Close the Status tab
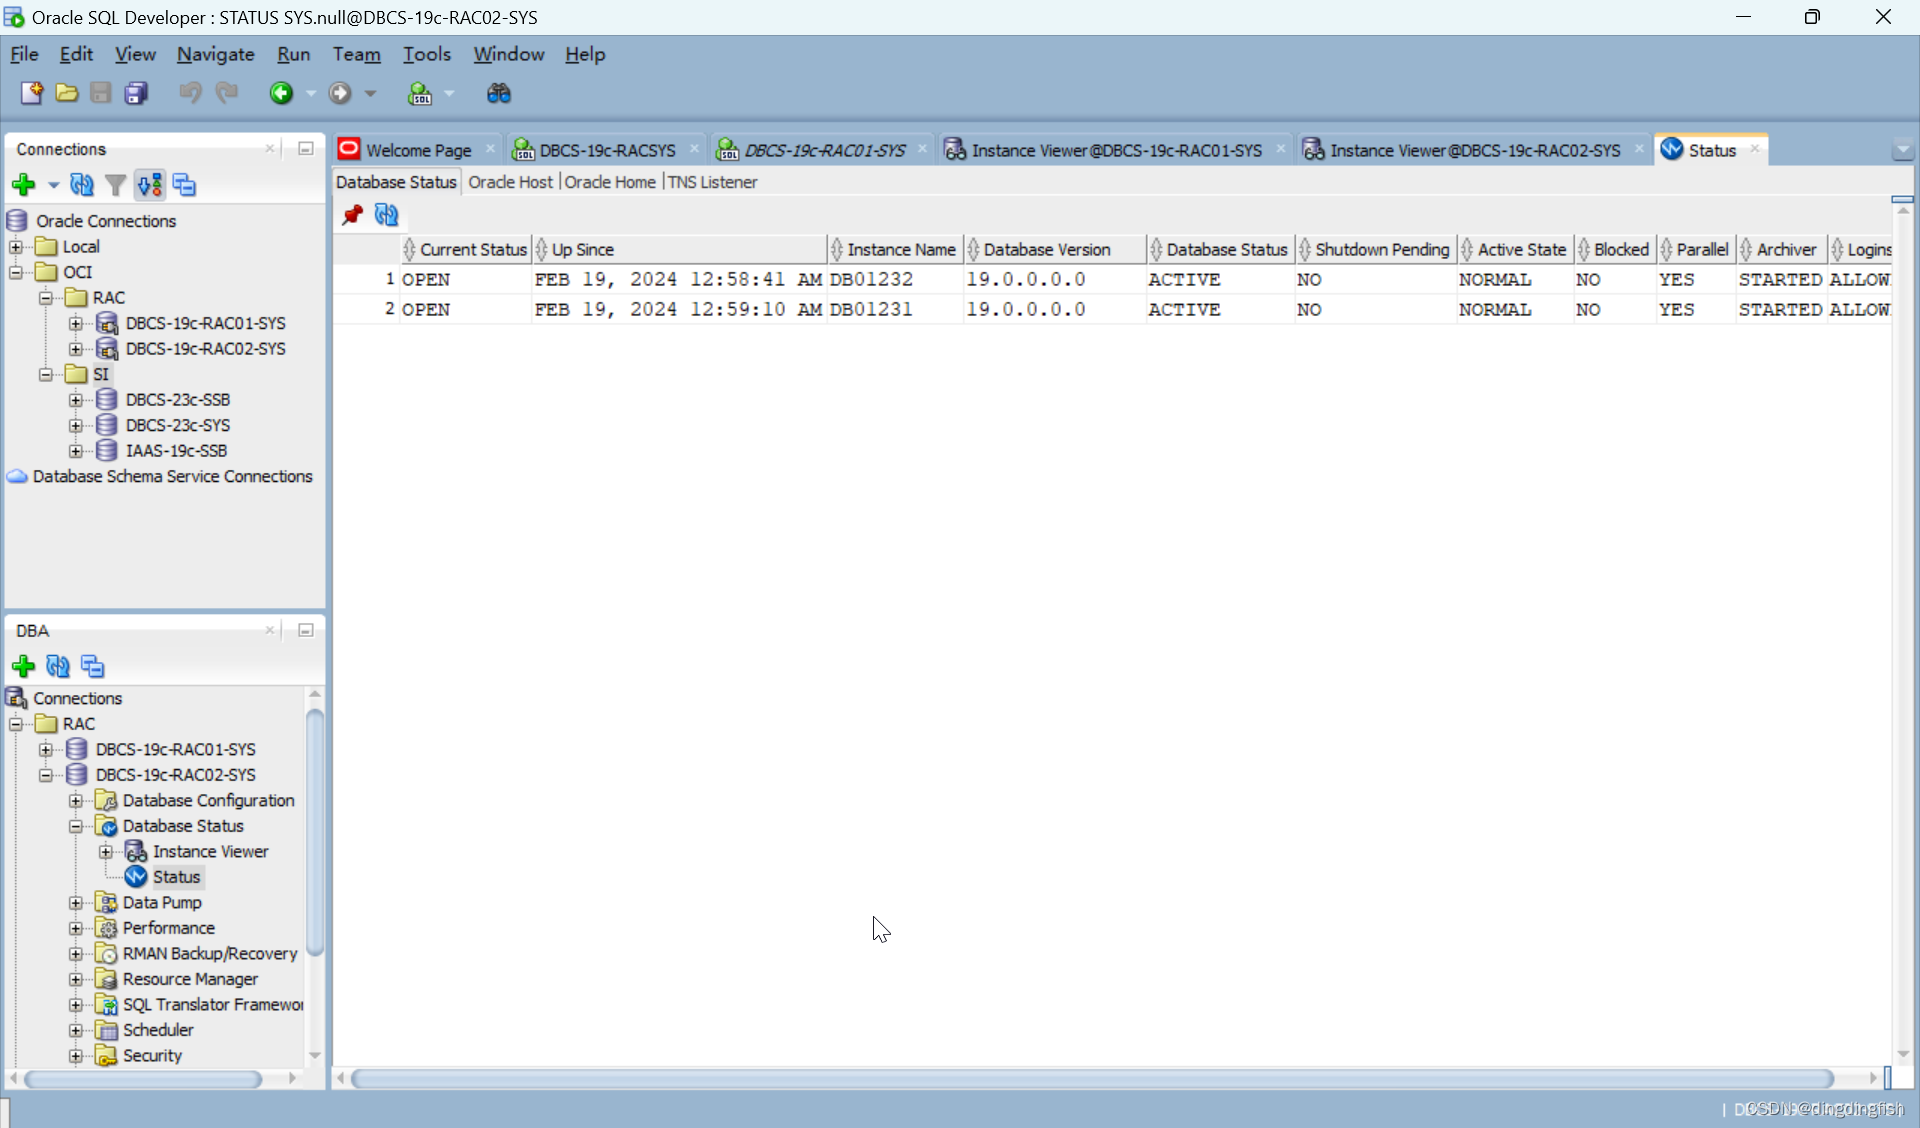The image size is (1920, 1128). pyautogui.click(x=1754, y=149)
